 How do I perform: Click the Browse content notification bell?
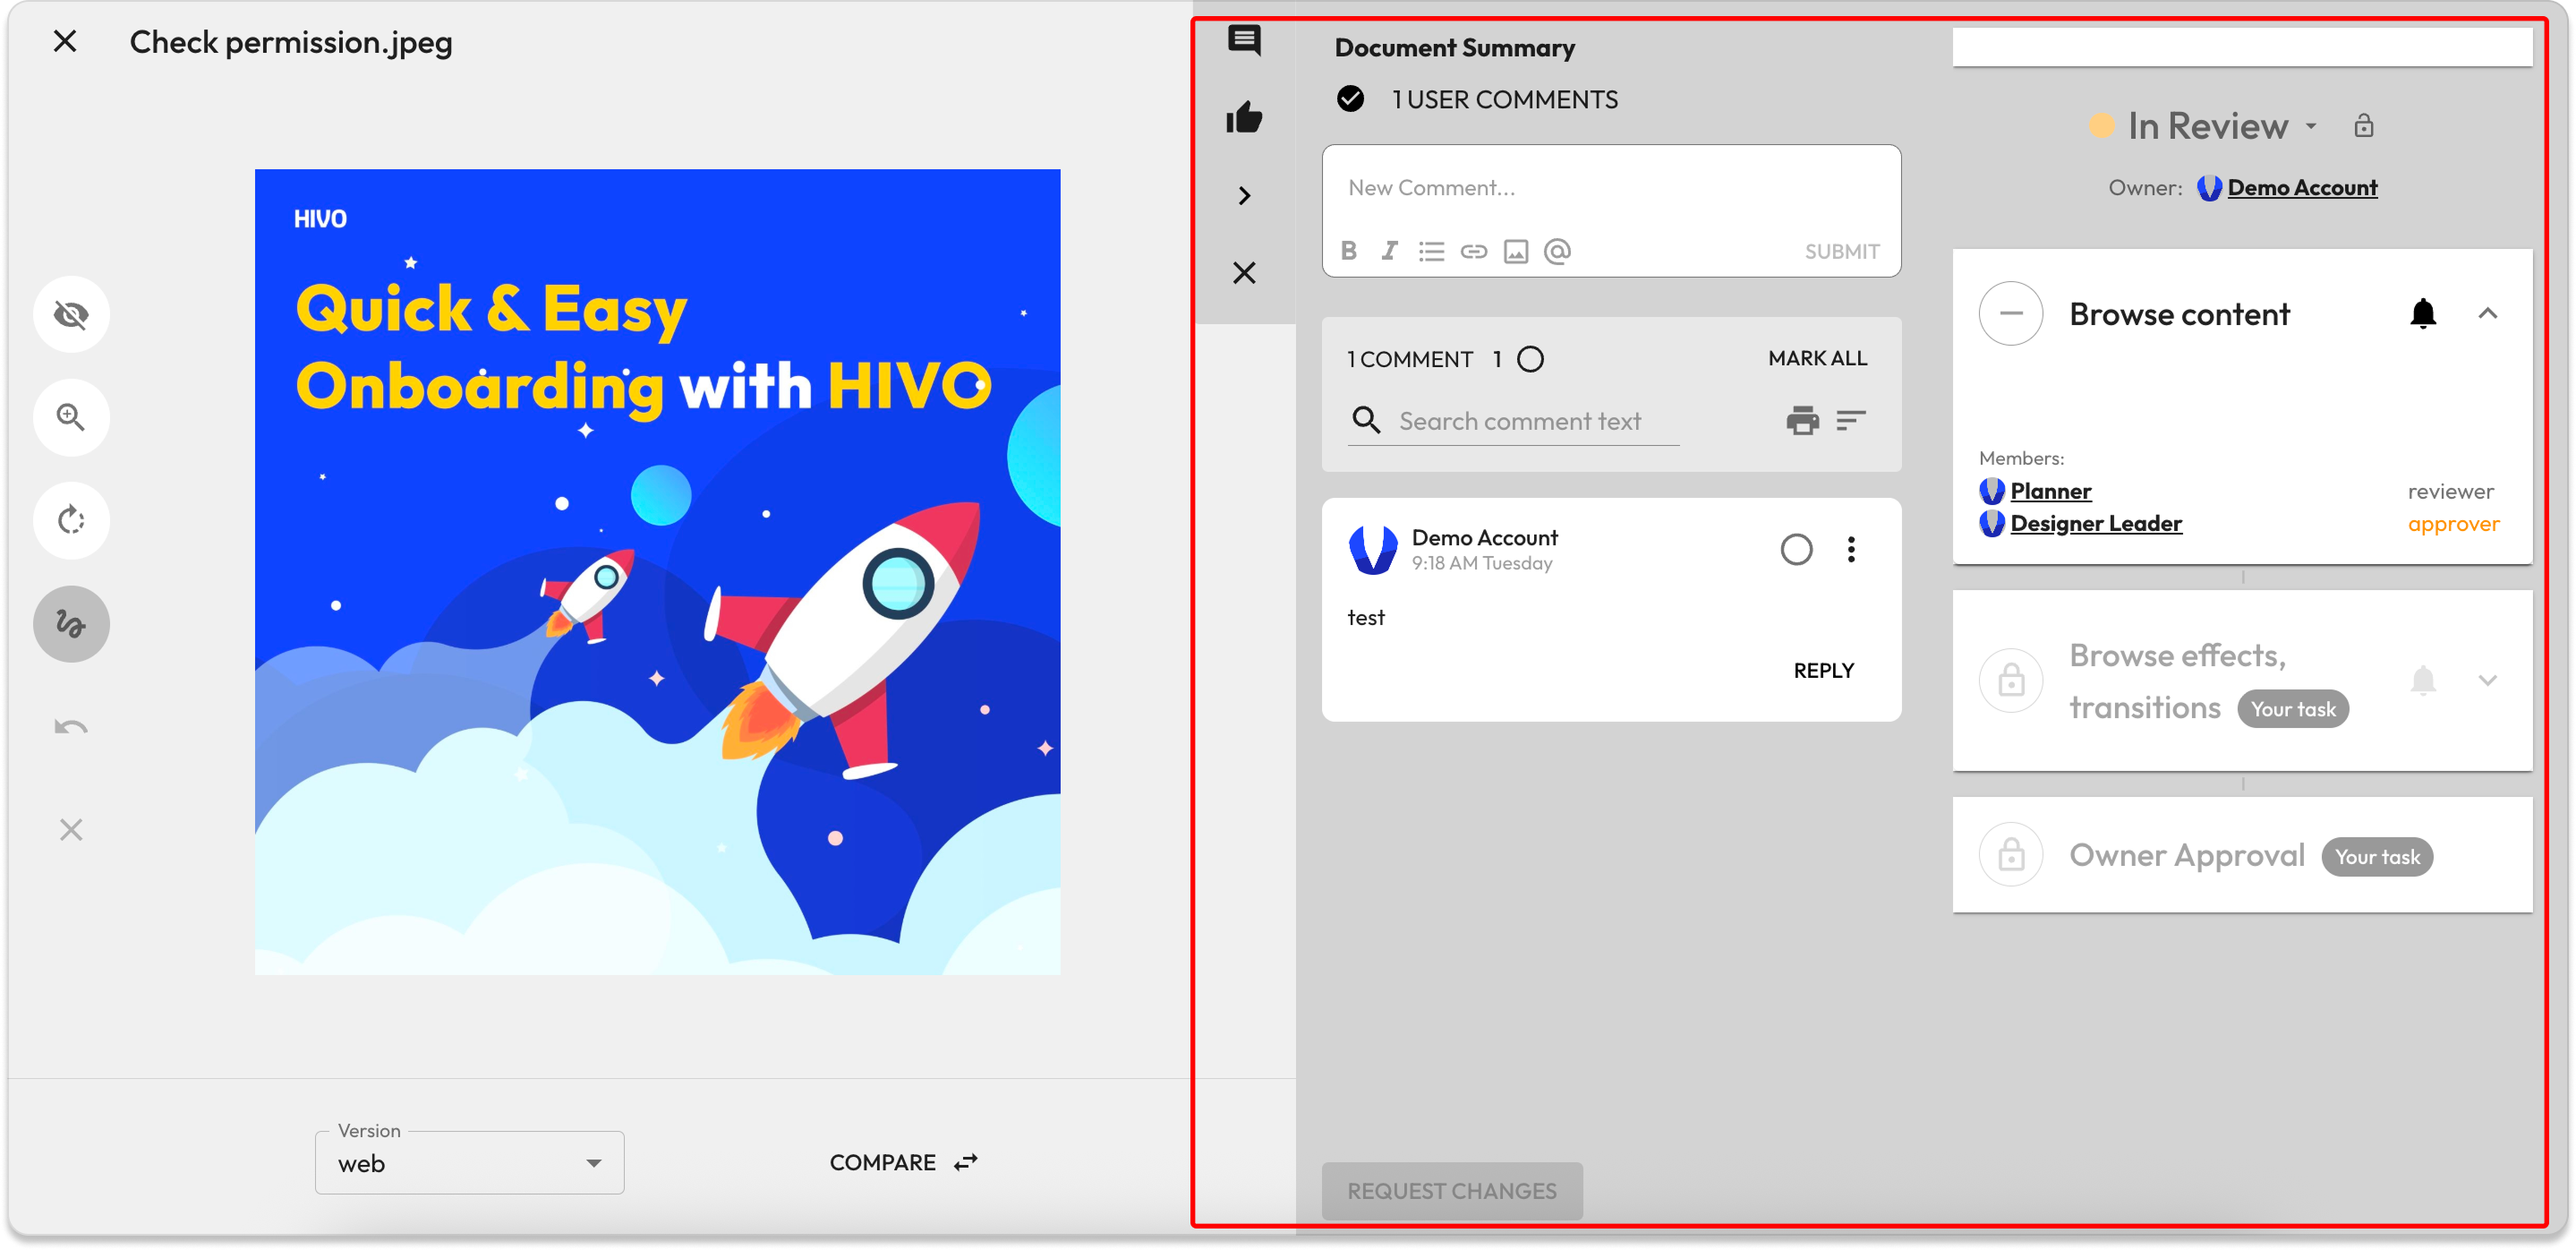(2422, 314)
